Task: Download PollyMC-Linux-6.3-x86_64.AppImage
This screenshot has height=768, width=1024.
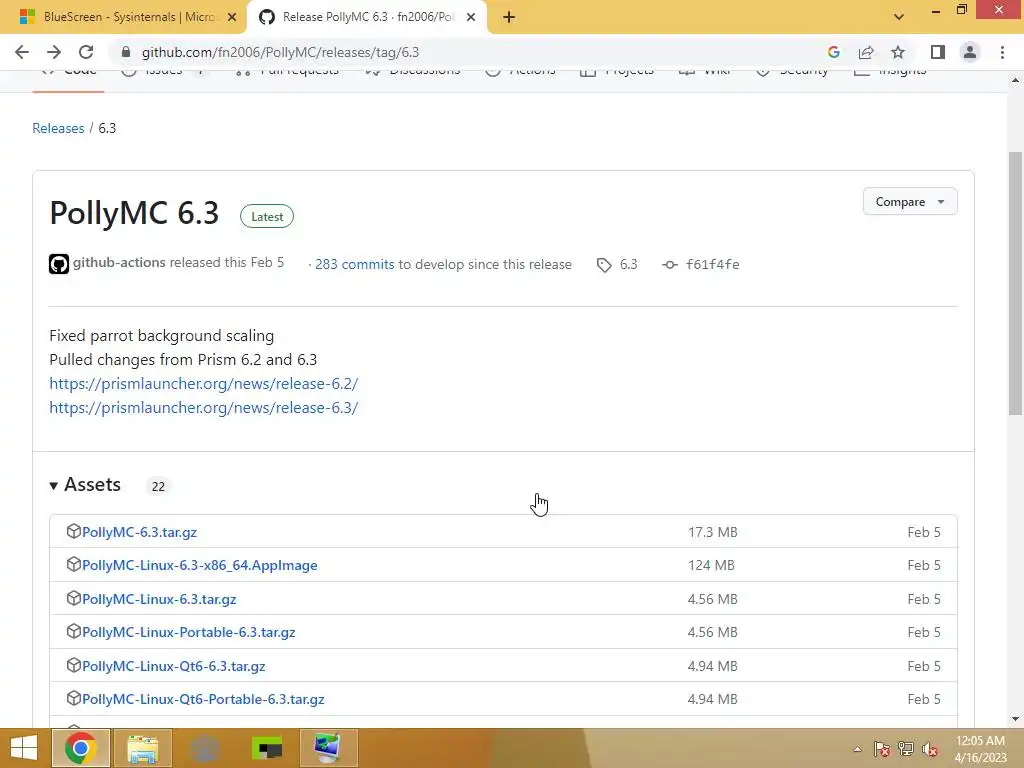Action: point(200,566)
